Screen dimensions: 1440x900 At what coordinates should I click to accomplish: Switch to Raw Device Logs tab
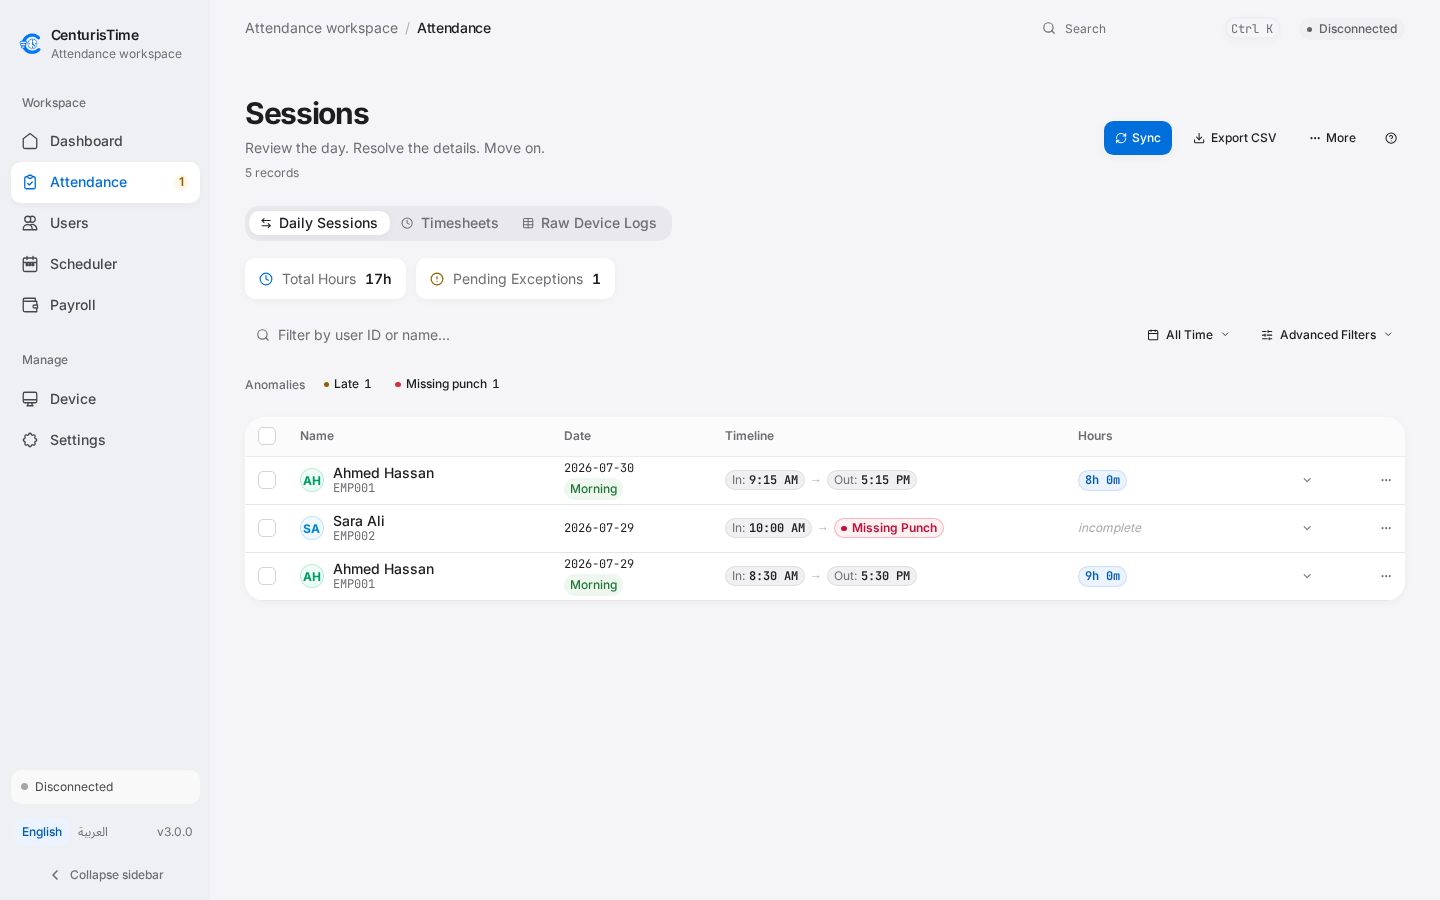pos(589,223)
